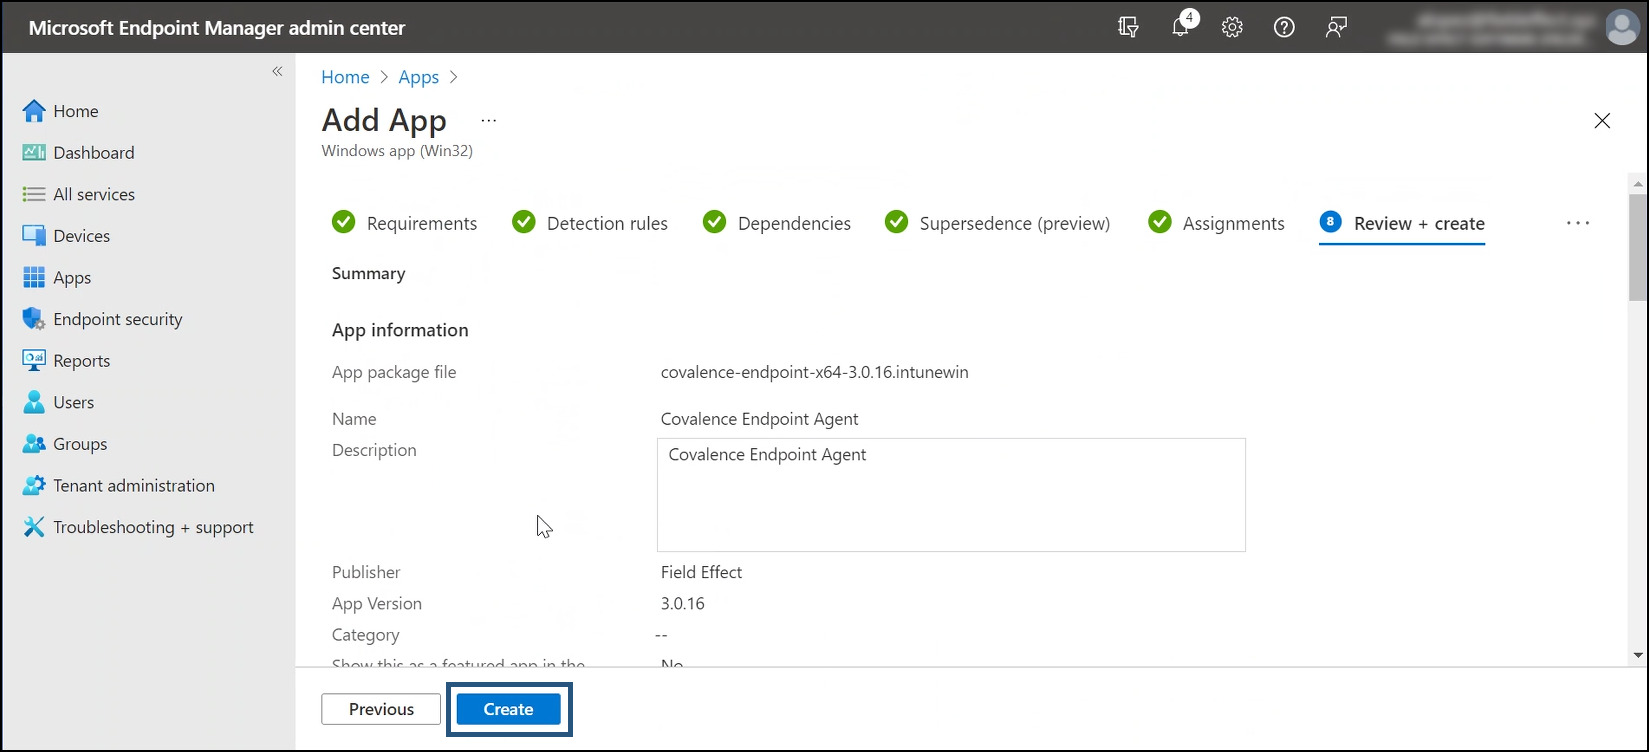Click the All services list icon
The height and width of the screenshot is (752, 1649).
[34, 194]
